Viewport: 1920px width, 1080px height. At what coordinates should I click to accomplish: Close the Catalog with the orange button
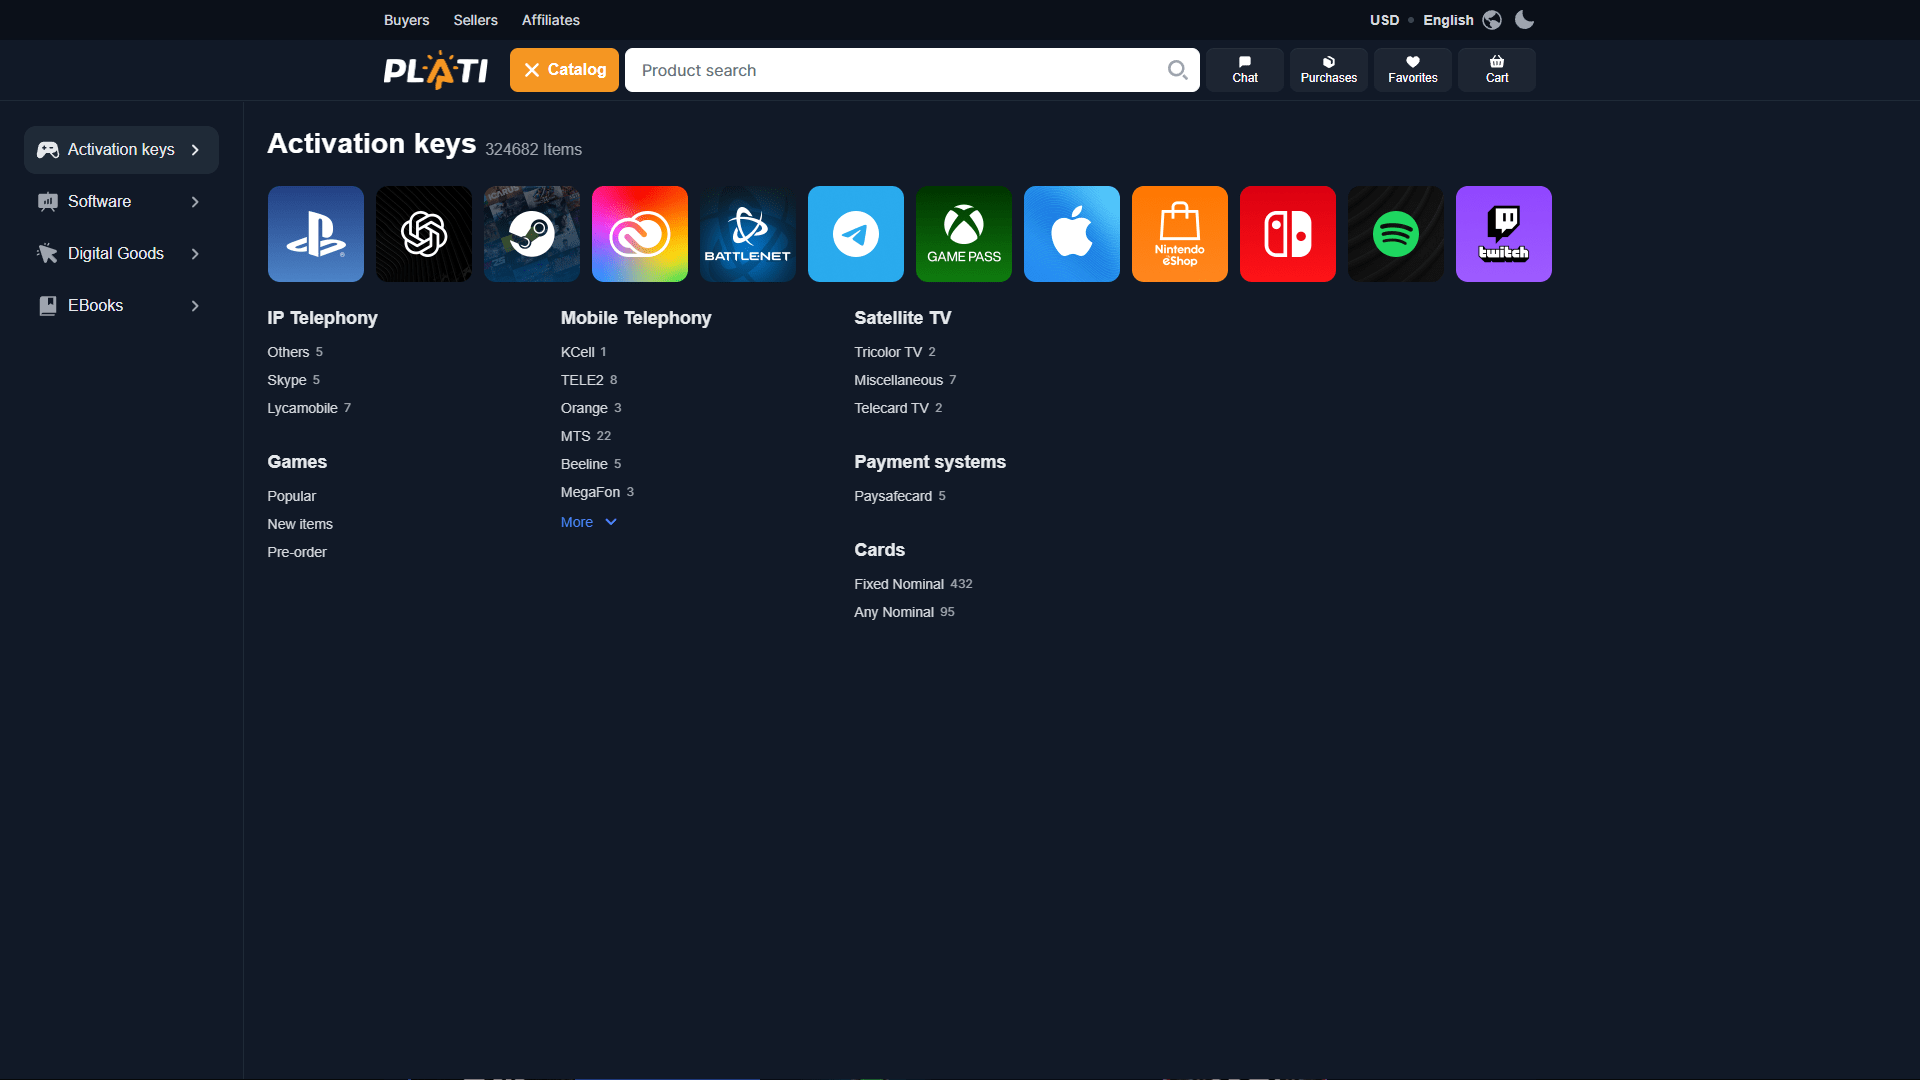pos(563,69)
